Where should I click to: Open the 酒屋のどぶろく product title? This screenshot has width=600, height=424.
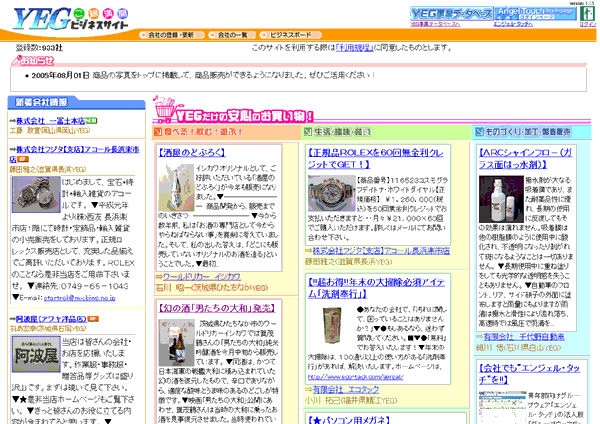tap(190, 153)
